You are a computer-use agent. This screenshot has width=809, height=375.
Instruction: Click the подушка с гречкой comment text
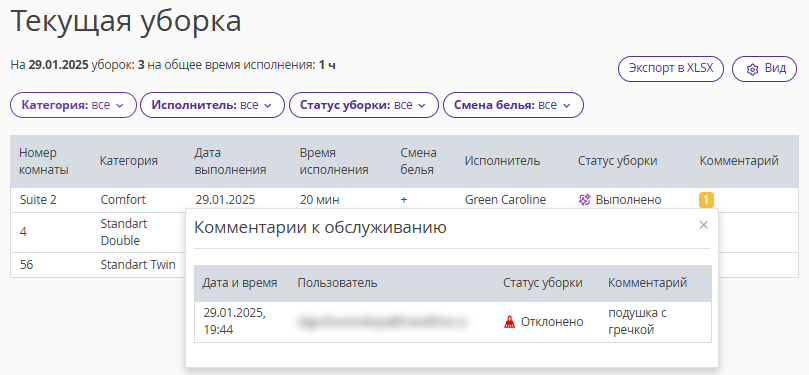[638, 321]
